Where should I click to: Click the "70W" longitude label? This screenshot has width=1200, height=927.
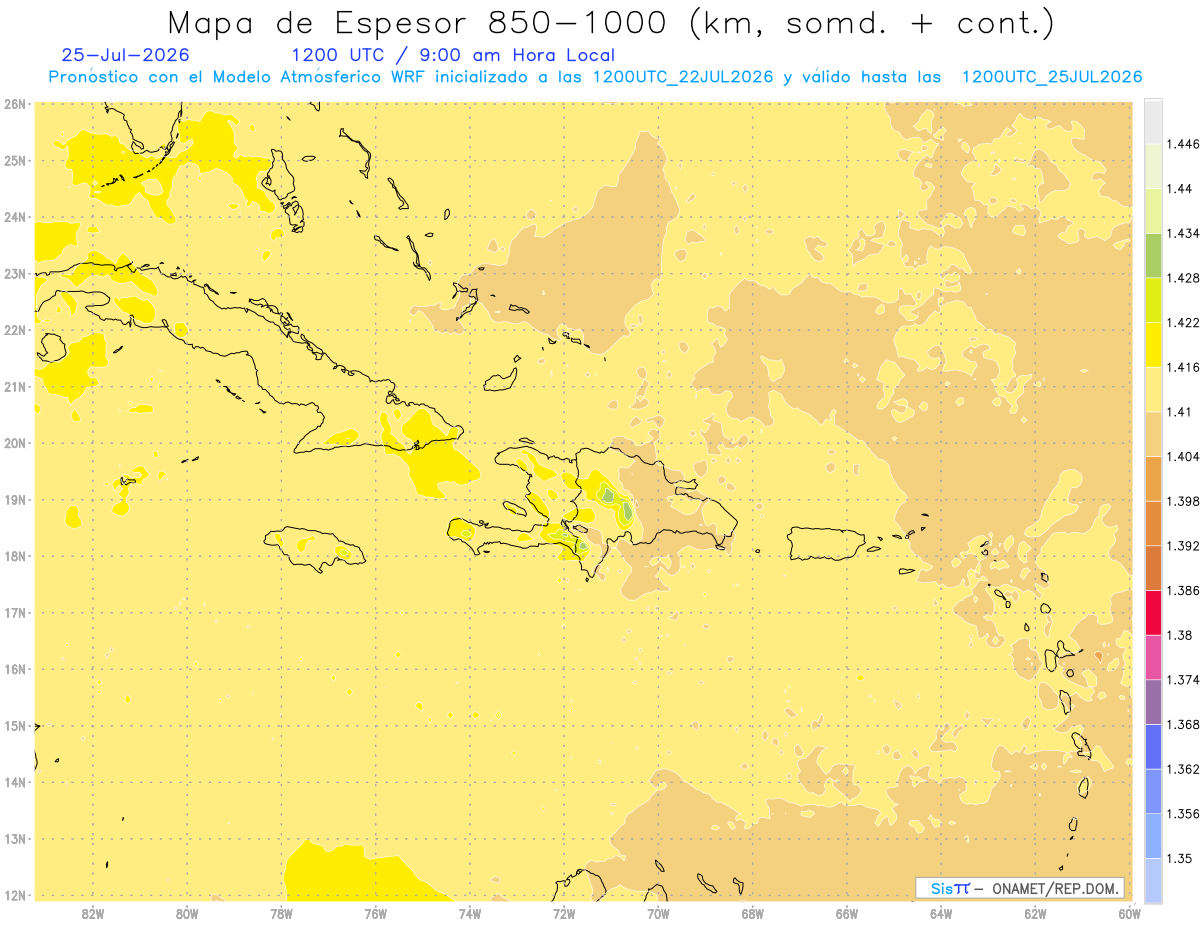tap(658, 913)
